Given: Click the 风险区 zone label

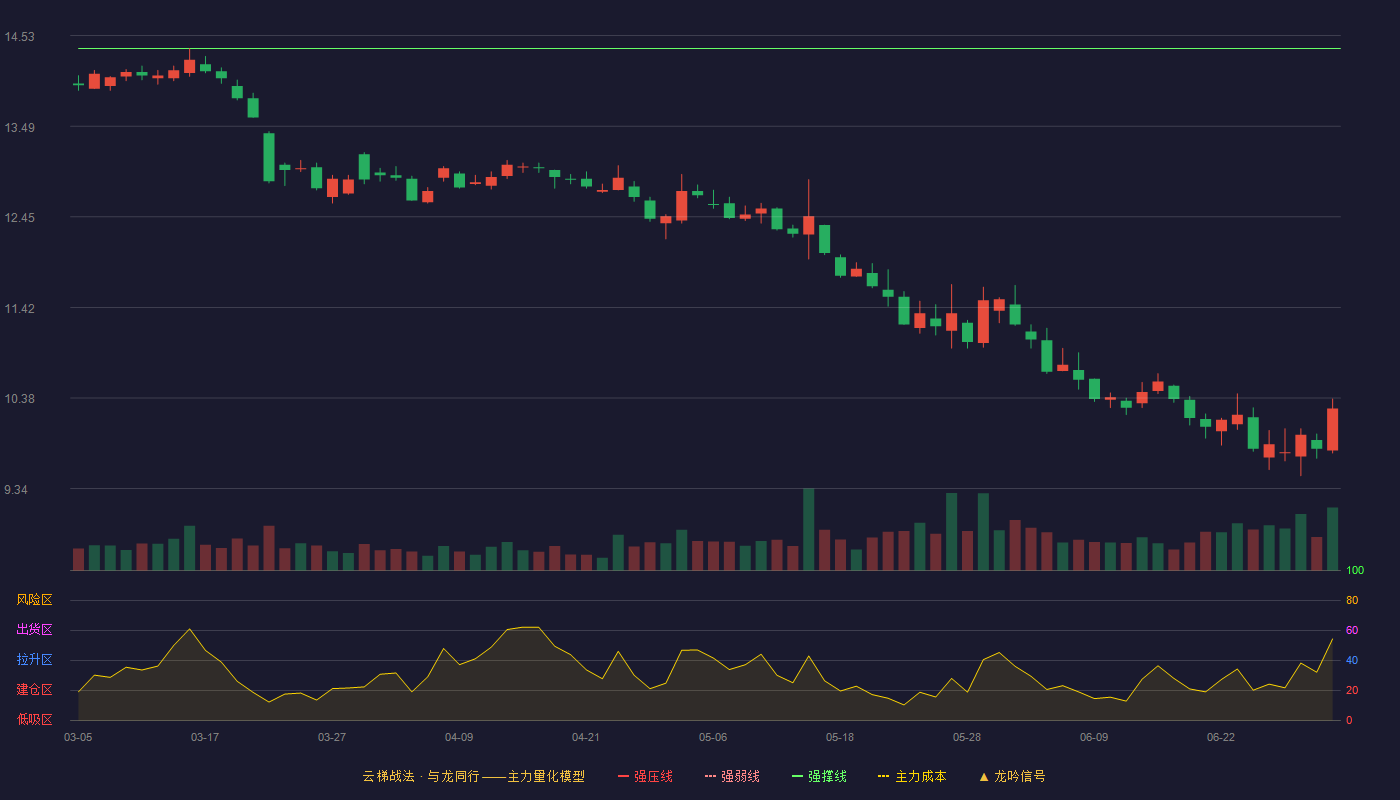Looking at the screenshot, I should (x=34, y=600).
